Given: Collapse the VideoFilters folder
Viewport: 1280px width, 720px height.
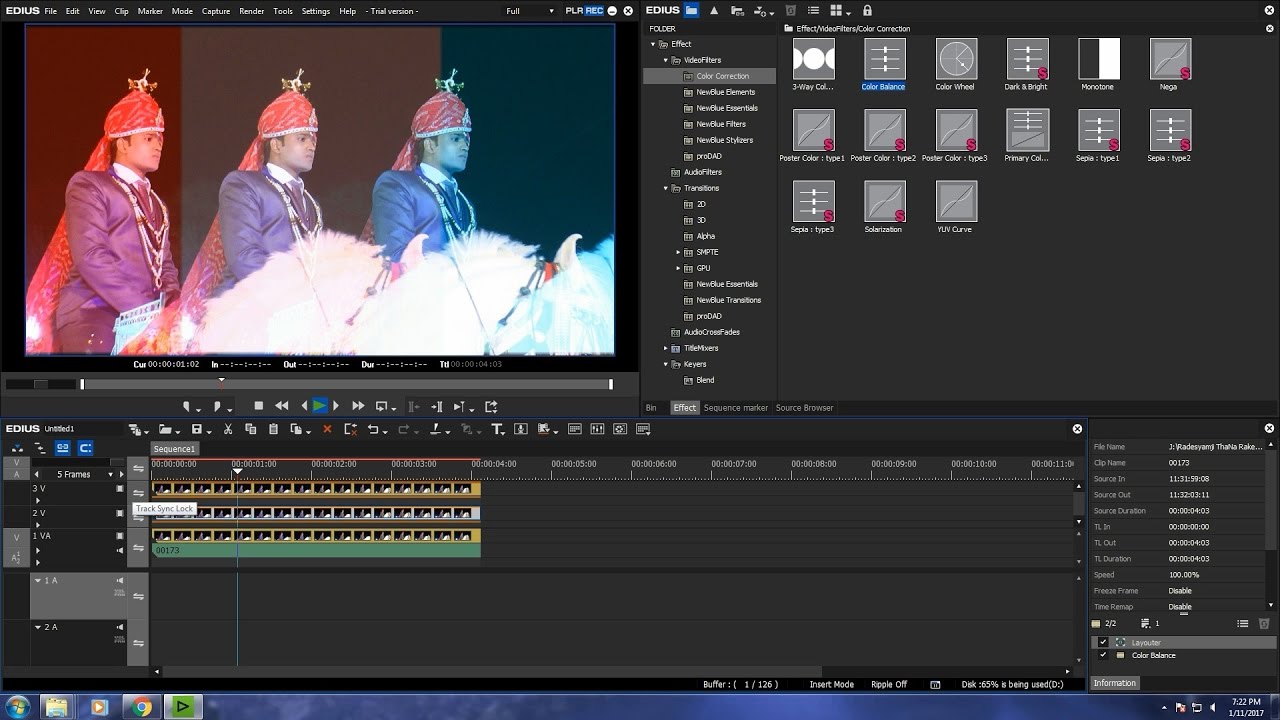Looking at the screenshot, I should pos(665,60).
